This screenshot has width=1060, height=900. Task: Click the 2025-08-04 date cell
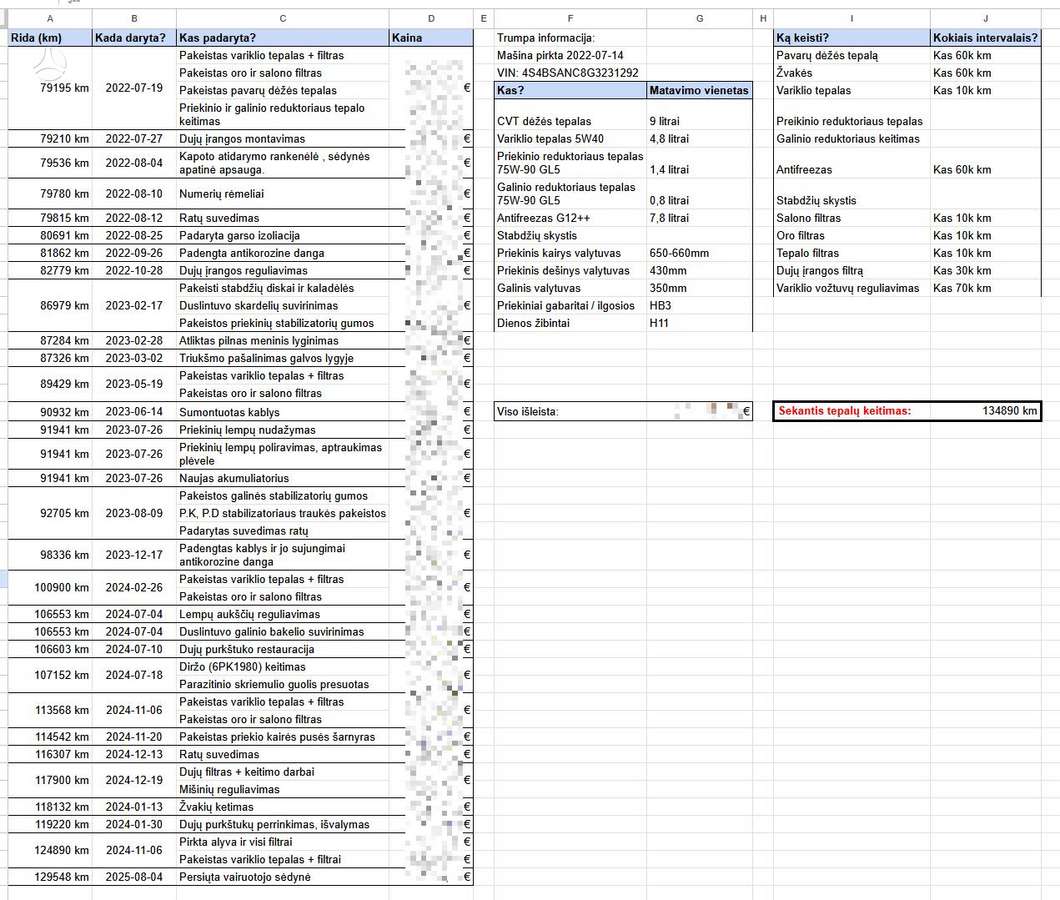click(134, 877)
